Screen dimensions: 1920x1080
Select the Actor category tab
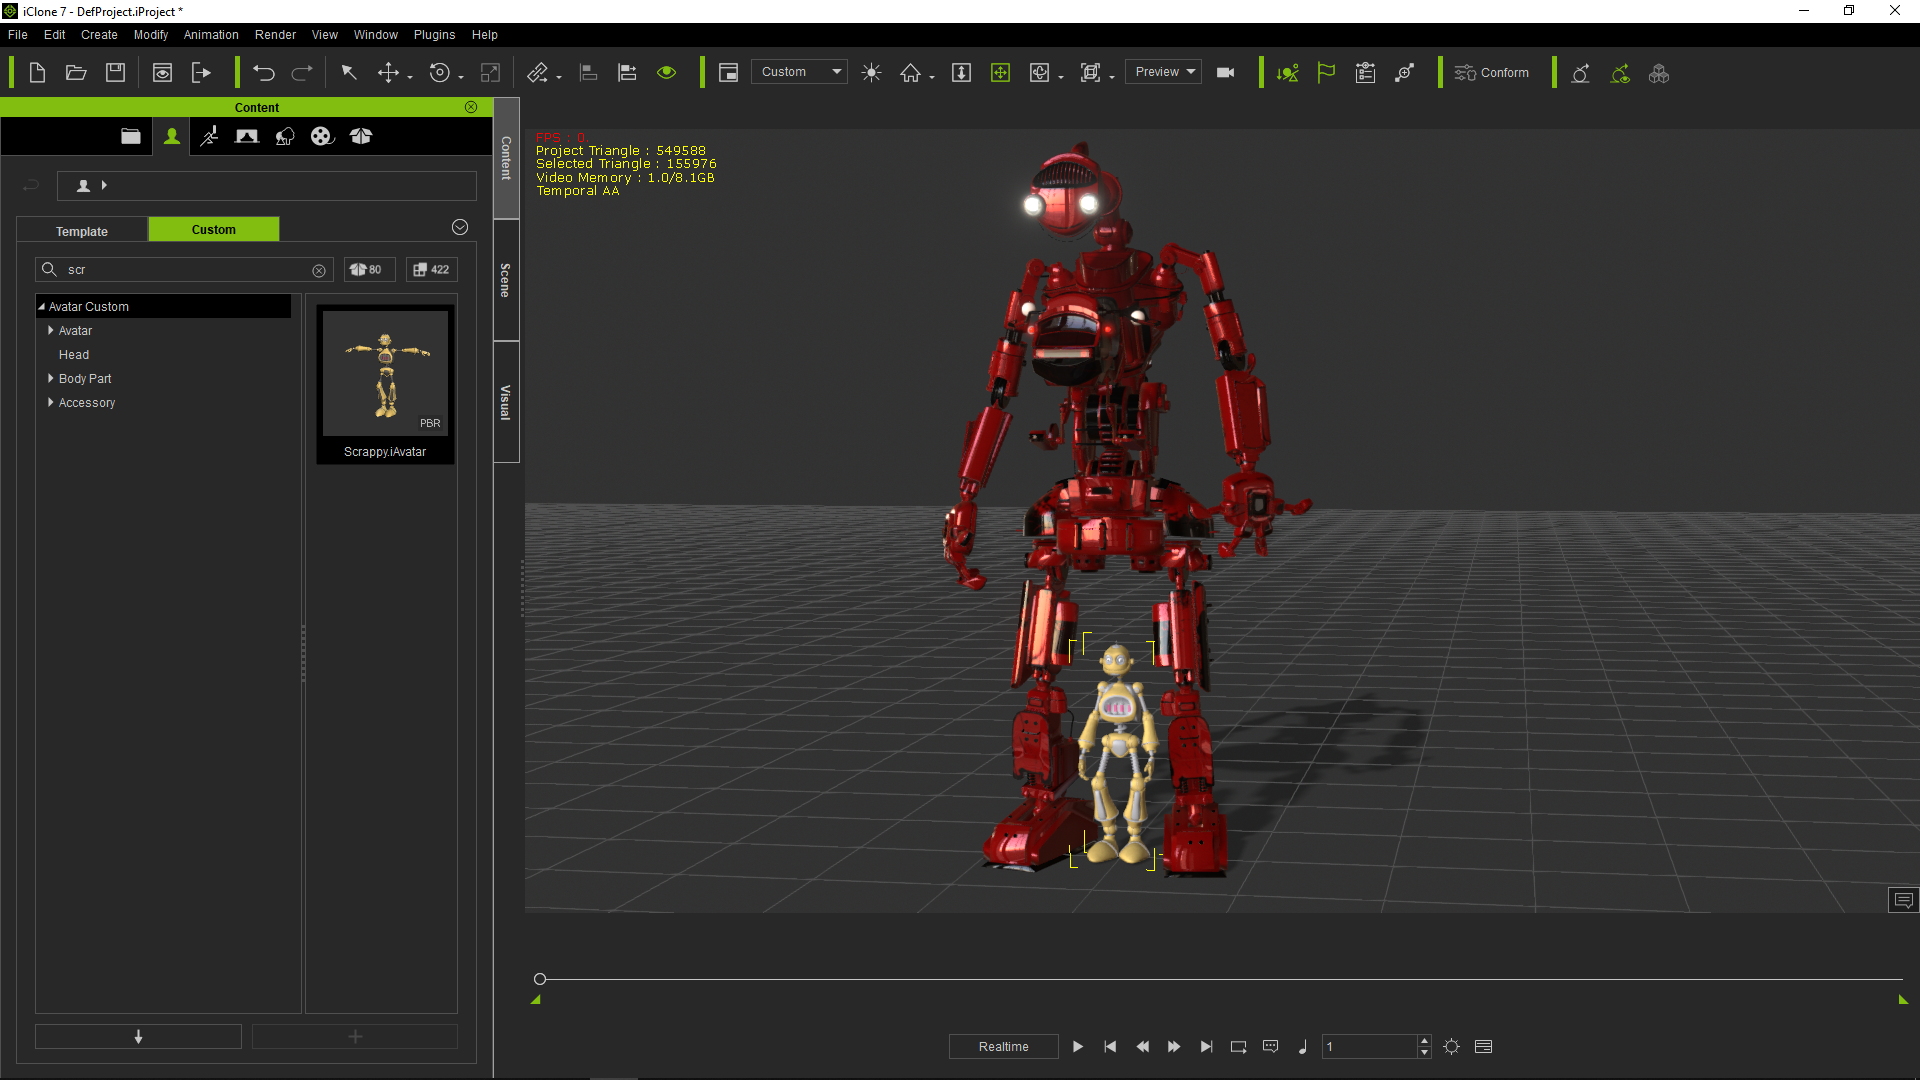[172, 136]
